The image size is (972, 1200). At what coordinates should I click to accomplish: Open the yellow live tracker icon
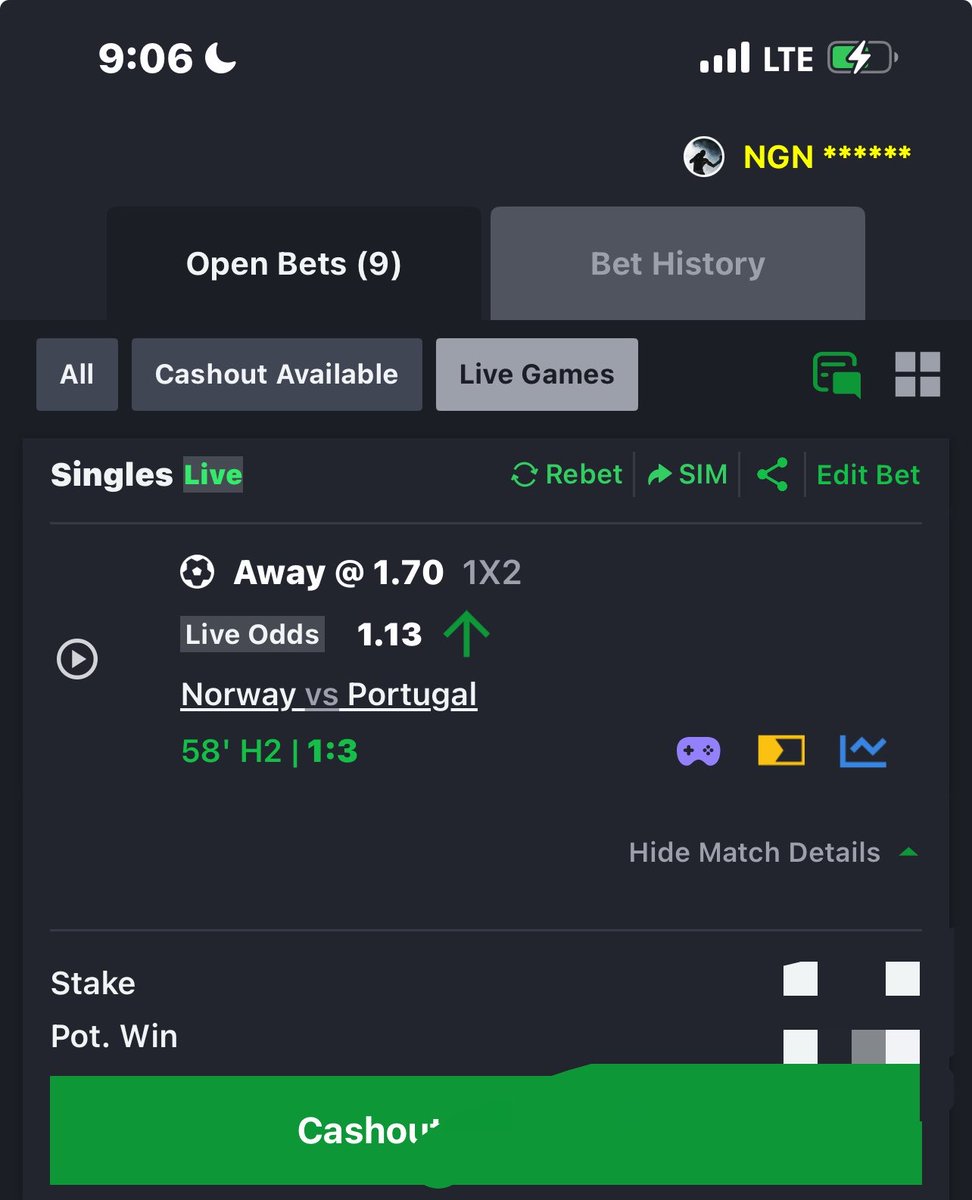pyautogui.click(x=781, y=750)
